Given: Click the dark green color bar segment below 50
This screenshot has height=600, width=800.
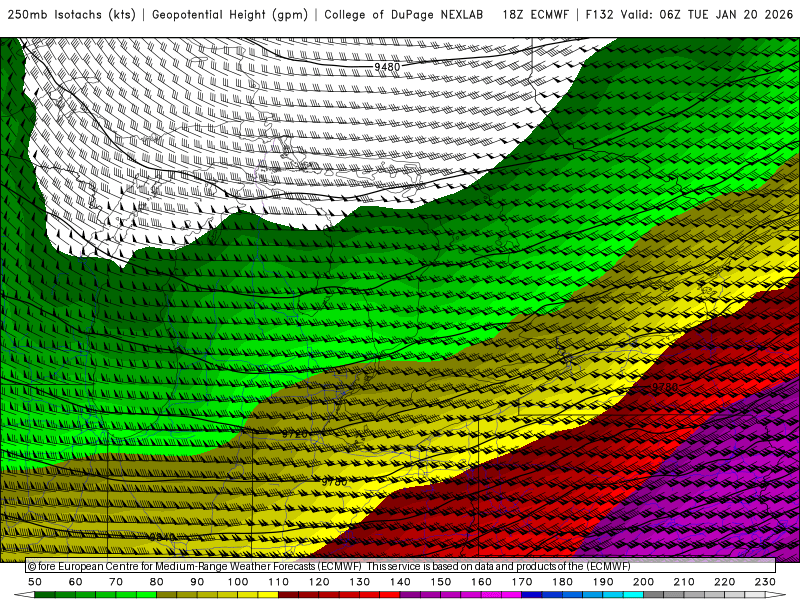Looking at the screenshot, I should click(x=45, y=595).
